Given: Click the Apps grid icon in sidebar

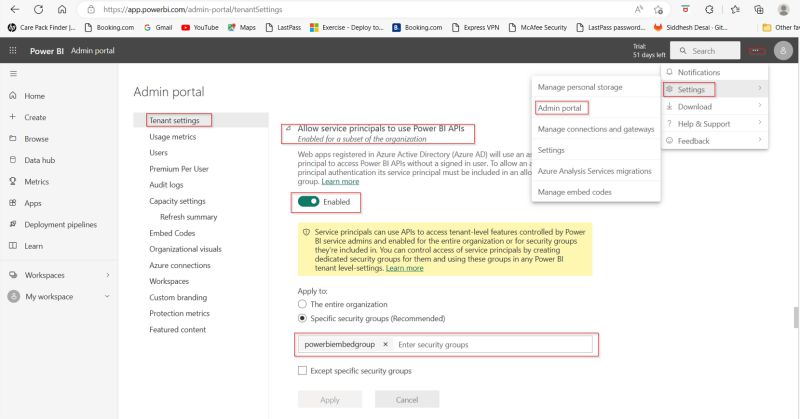Looking at the screenshot, I should click(x=13, y=203).
